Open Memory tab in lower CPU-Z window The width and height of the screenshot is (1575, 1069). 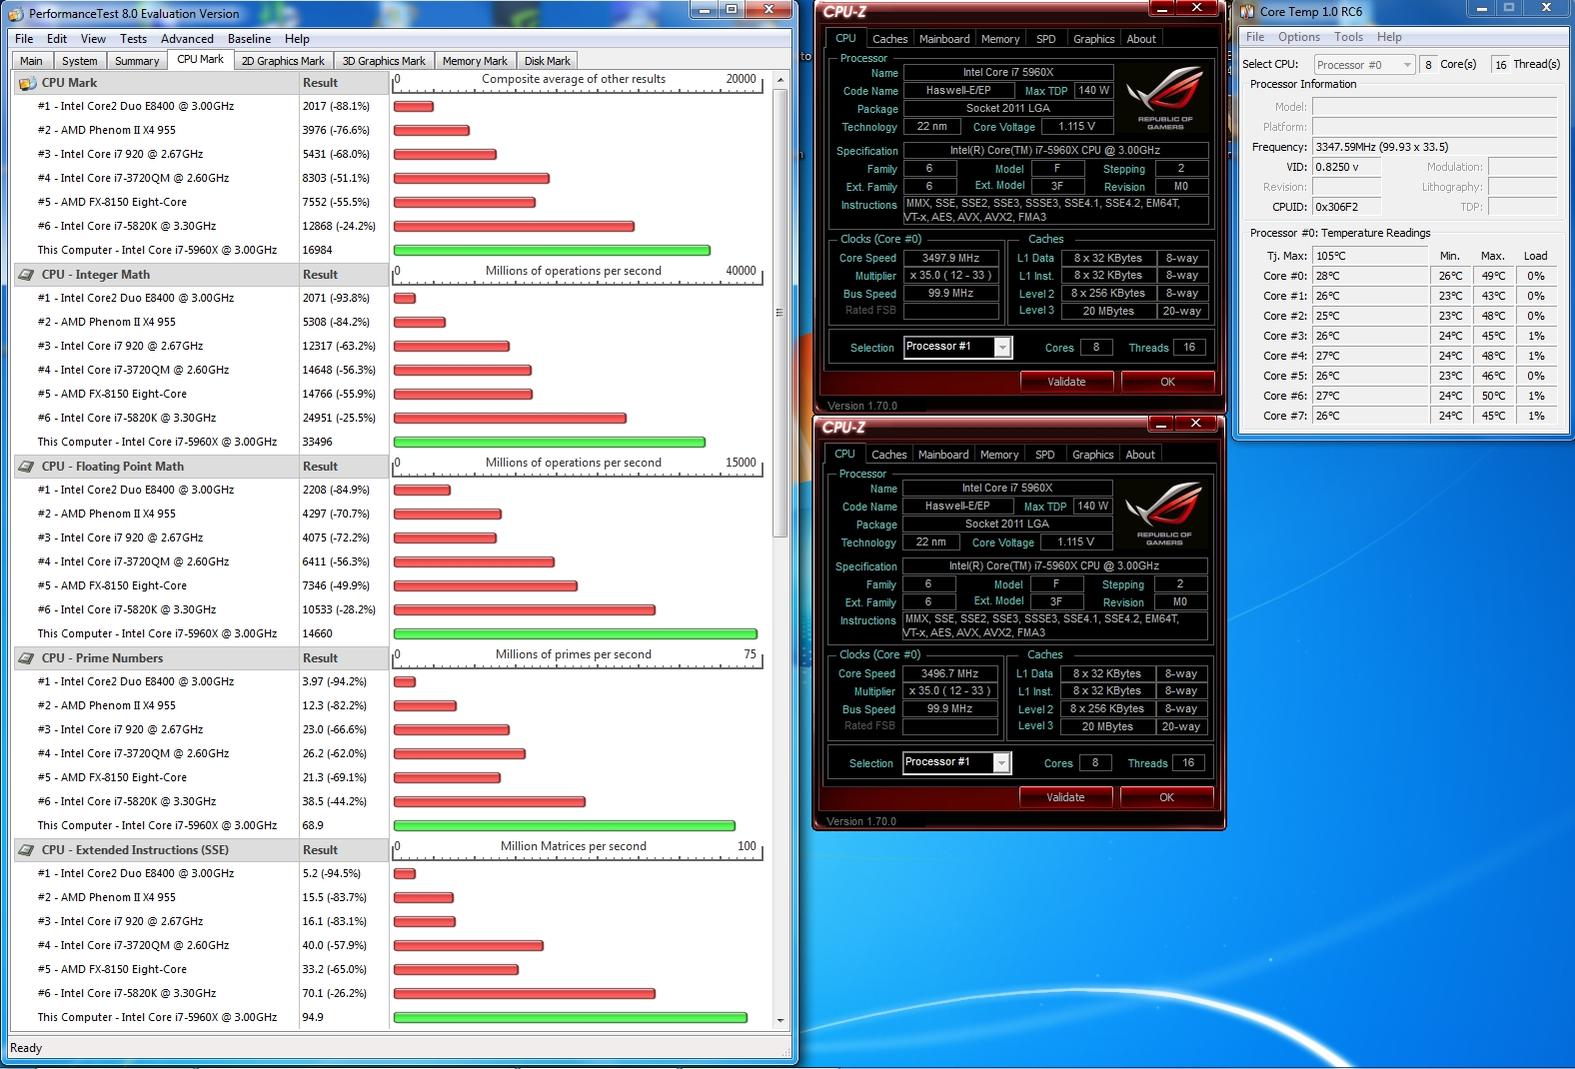click(x=999, y=455)
